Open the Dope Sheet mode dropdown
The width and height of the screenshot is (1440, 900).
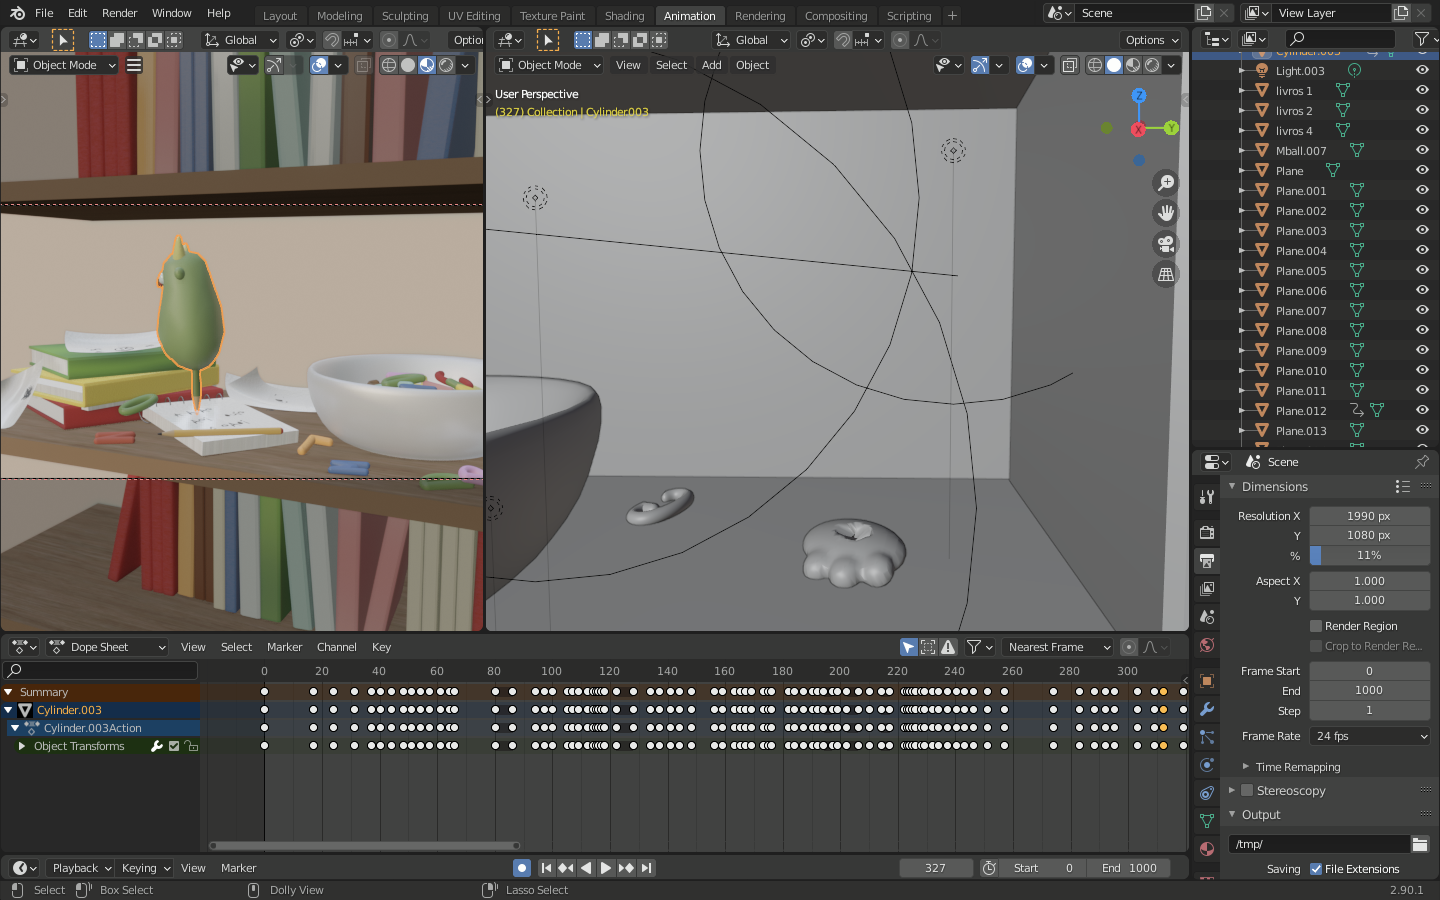107,647
